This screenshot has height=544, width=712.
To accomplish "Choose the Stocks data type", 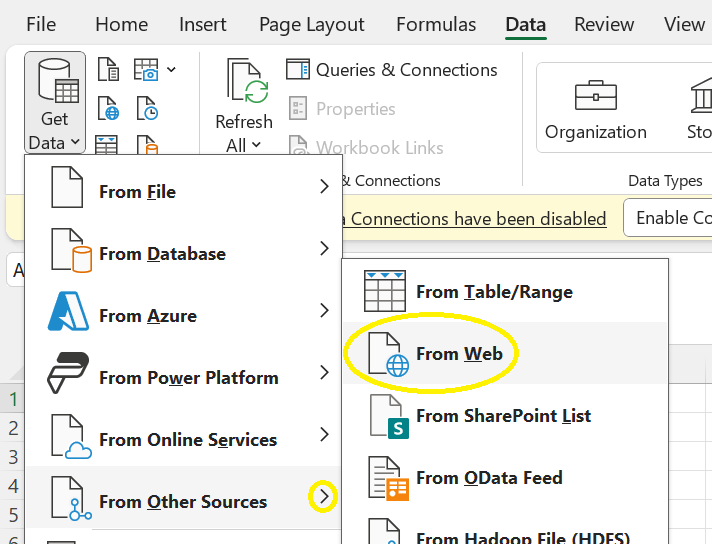I will 698,109.
